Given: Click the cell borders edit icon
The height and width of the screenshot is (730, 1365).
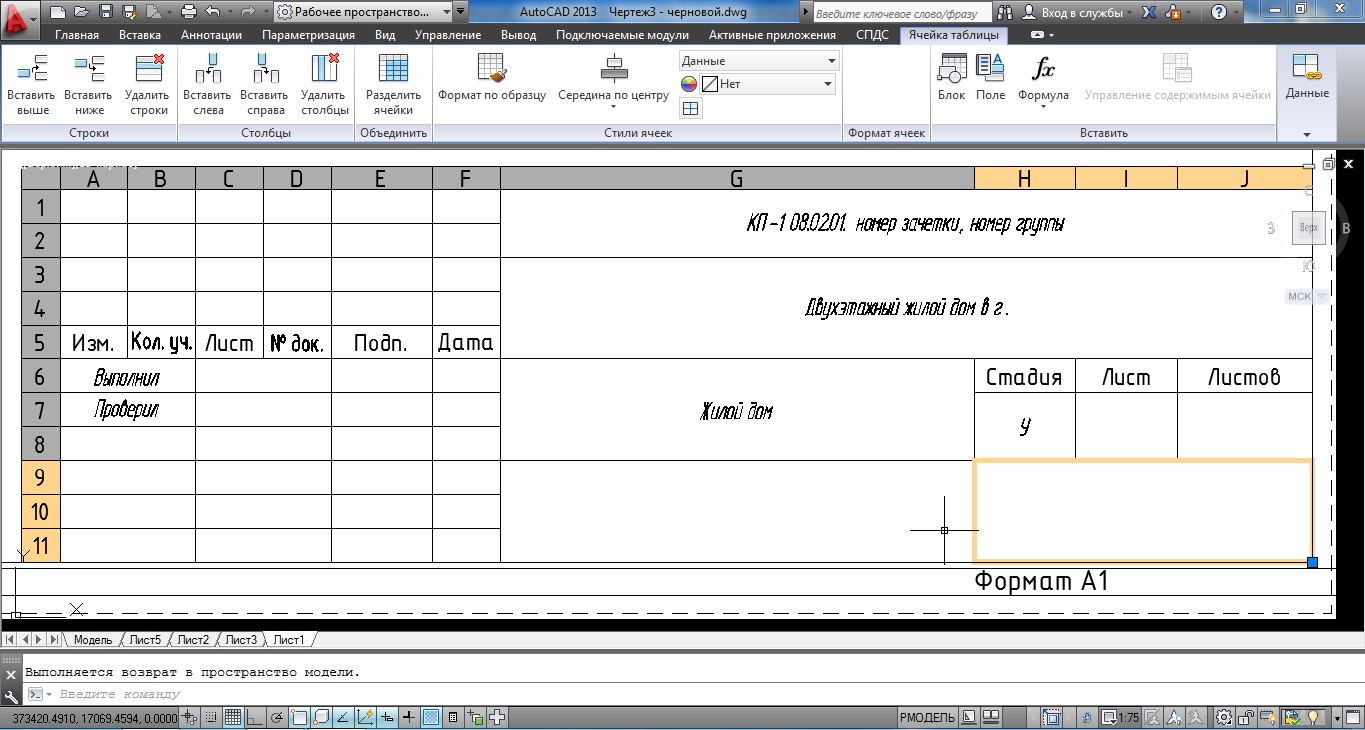Looking at the screenshot, I should [690, 108].
